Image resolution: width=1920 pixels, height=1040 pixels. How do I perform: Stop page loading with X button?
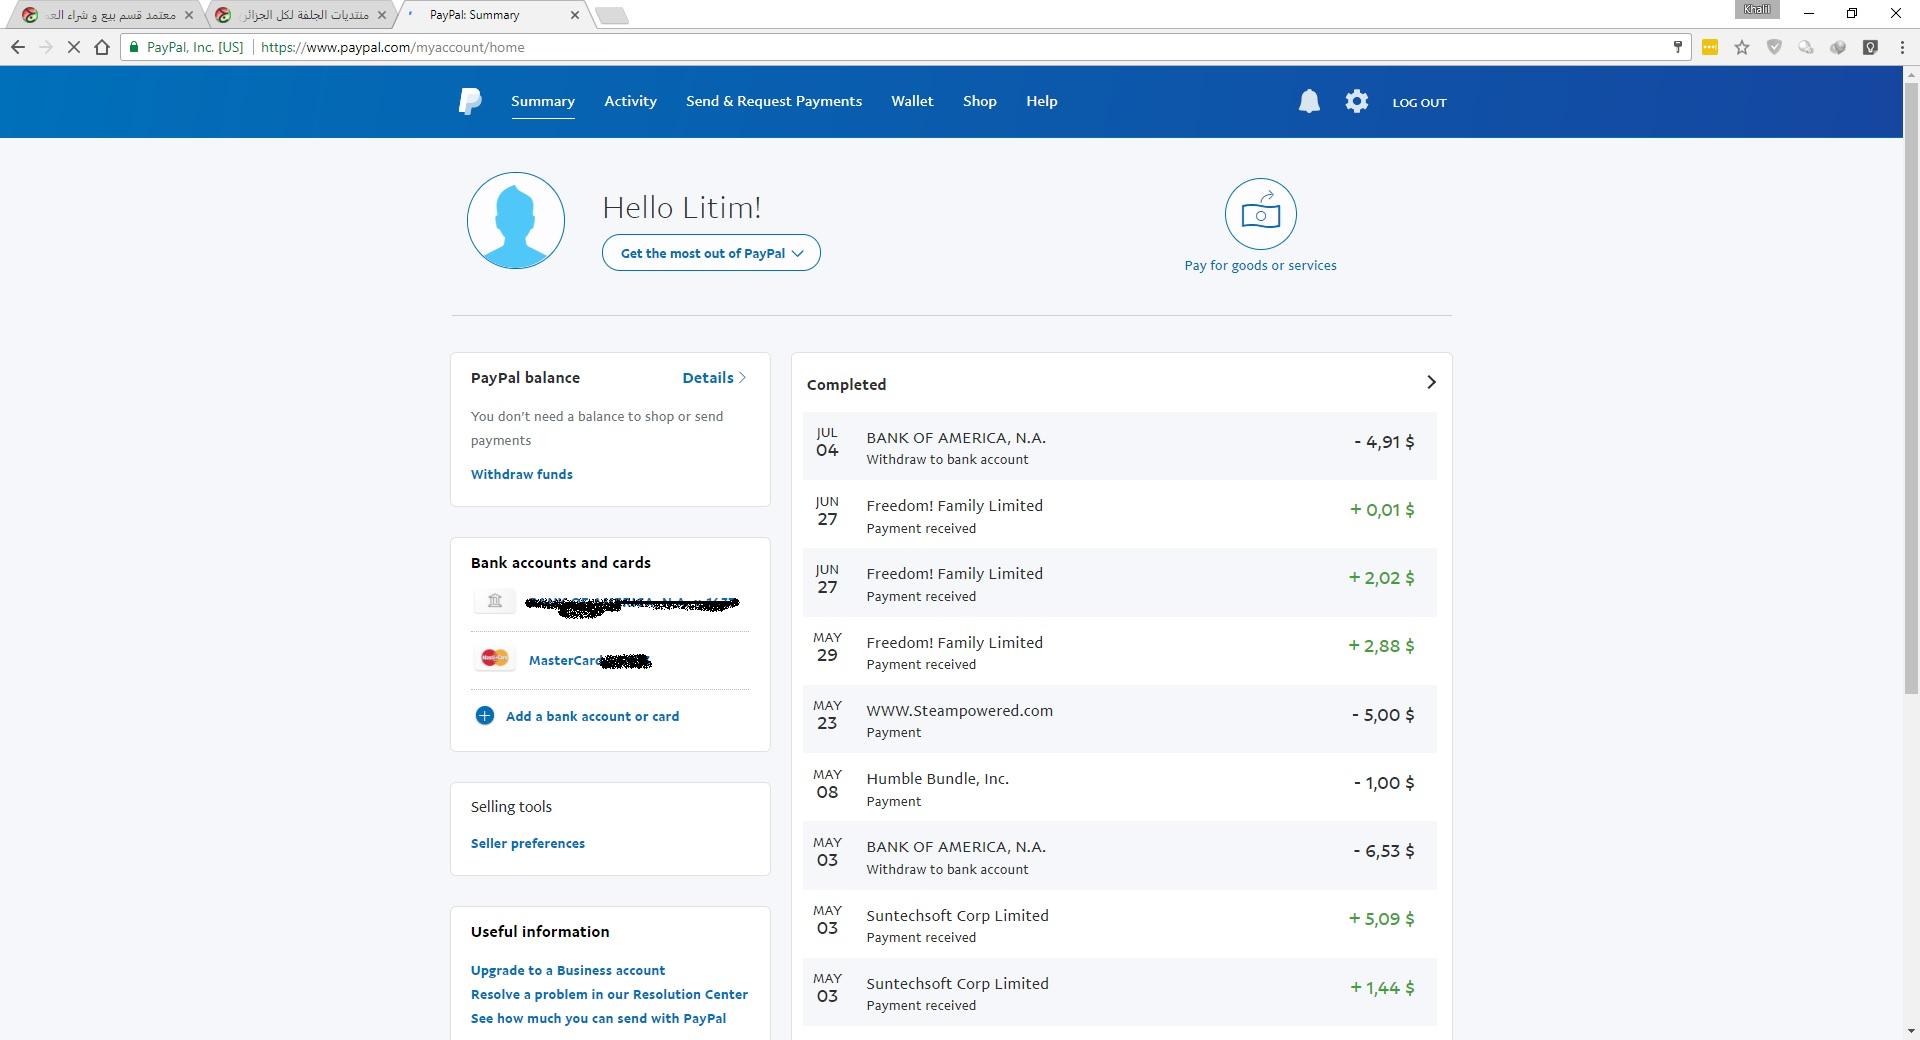pyautogui.click(x=73, y=47)
